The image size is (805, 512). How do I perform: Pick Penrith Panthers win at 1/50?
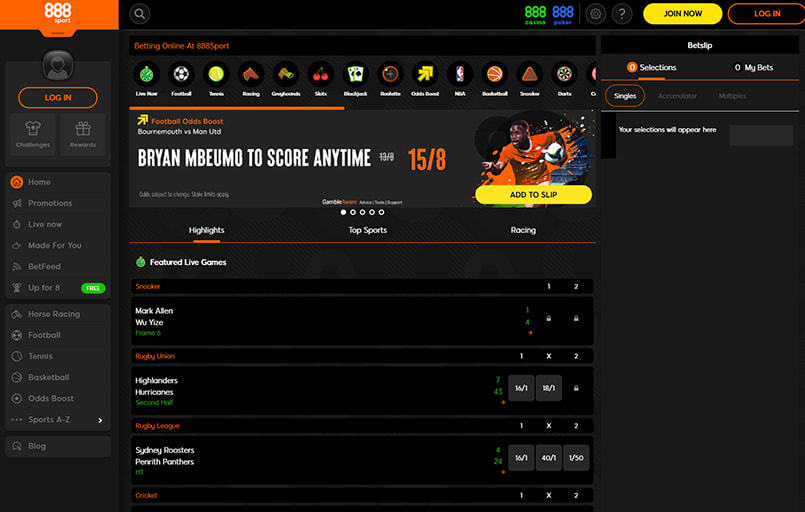[x=576, y=458]
